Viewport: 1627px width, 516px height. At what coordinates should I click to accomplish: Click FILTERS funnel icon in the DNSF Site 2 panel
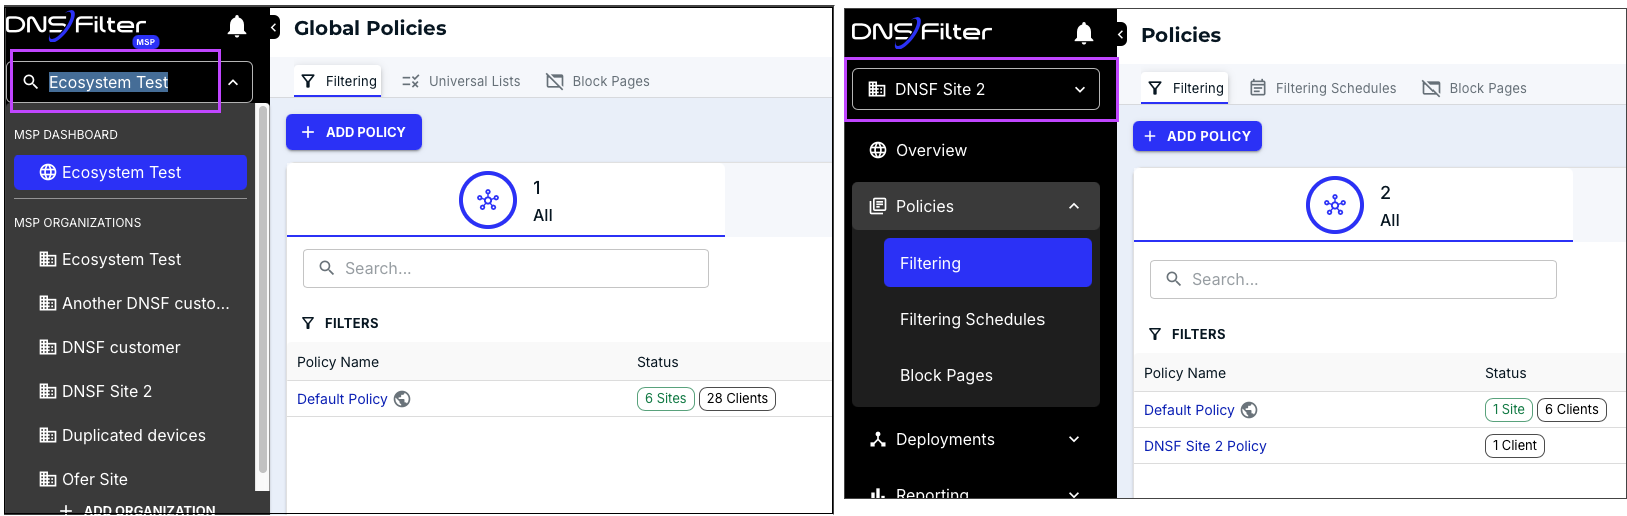(x=1155, y=334)
